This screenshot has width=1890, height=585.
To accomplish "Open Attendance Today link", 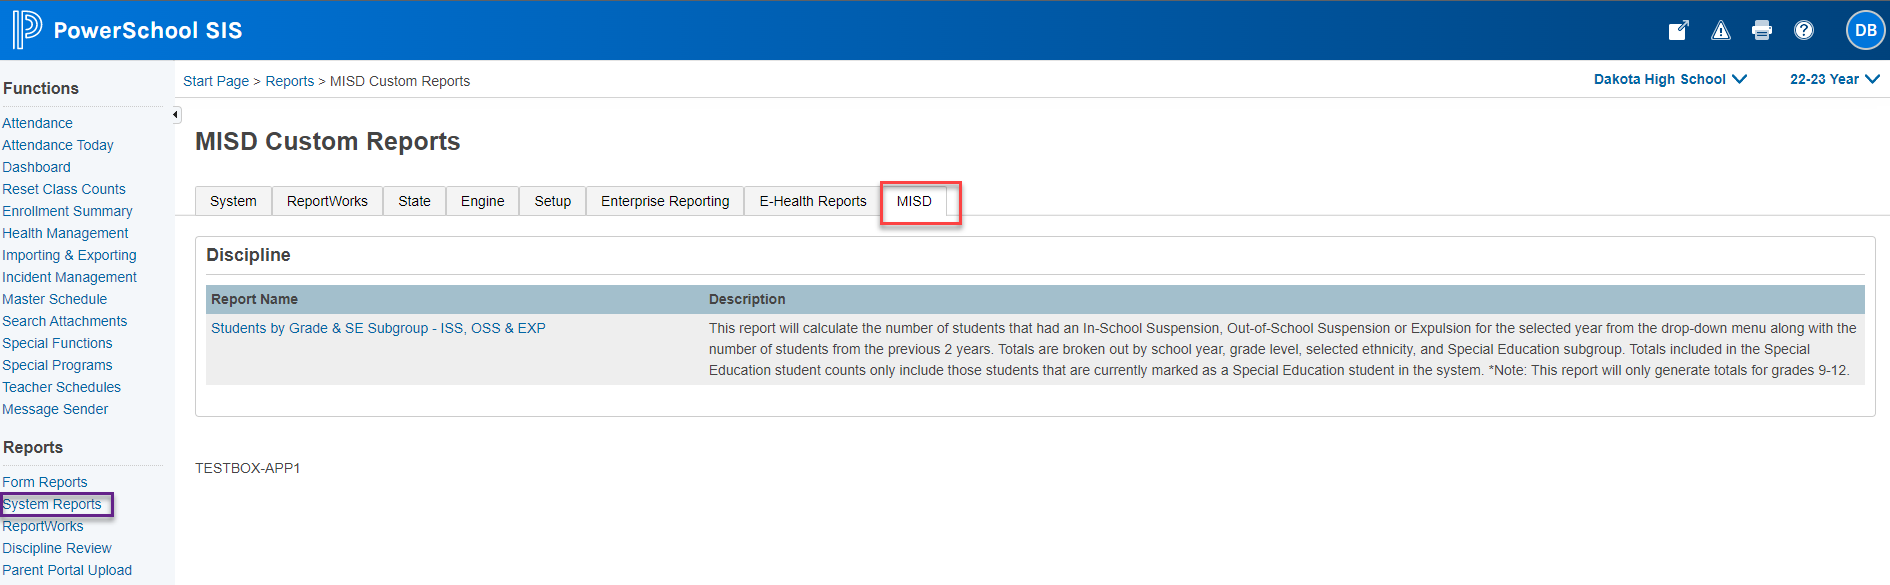I will point(58,145).
